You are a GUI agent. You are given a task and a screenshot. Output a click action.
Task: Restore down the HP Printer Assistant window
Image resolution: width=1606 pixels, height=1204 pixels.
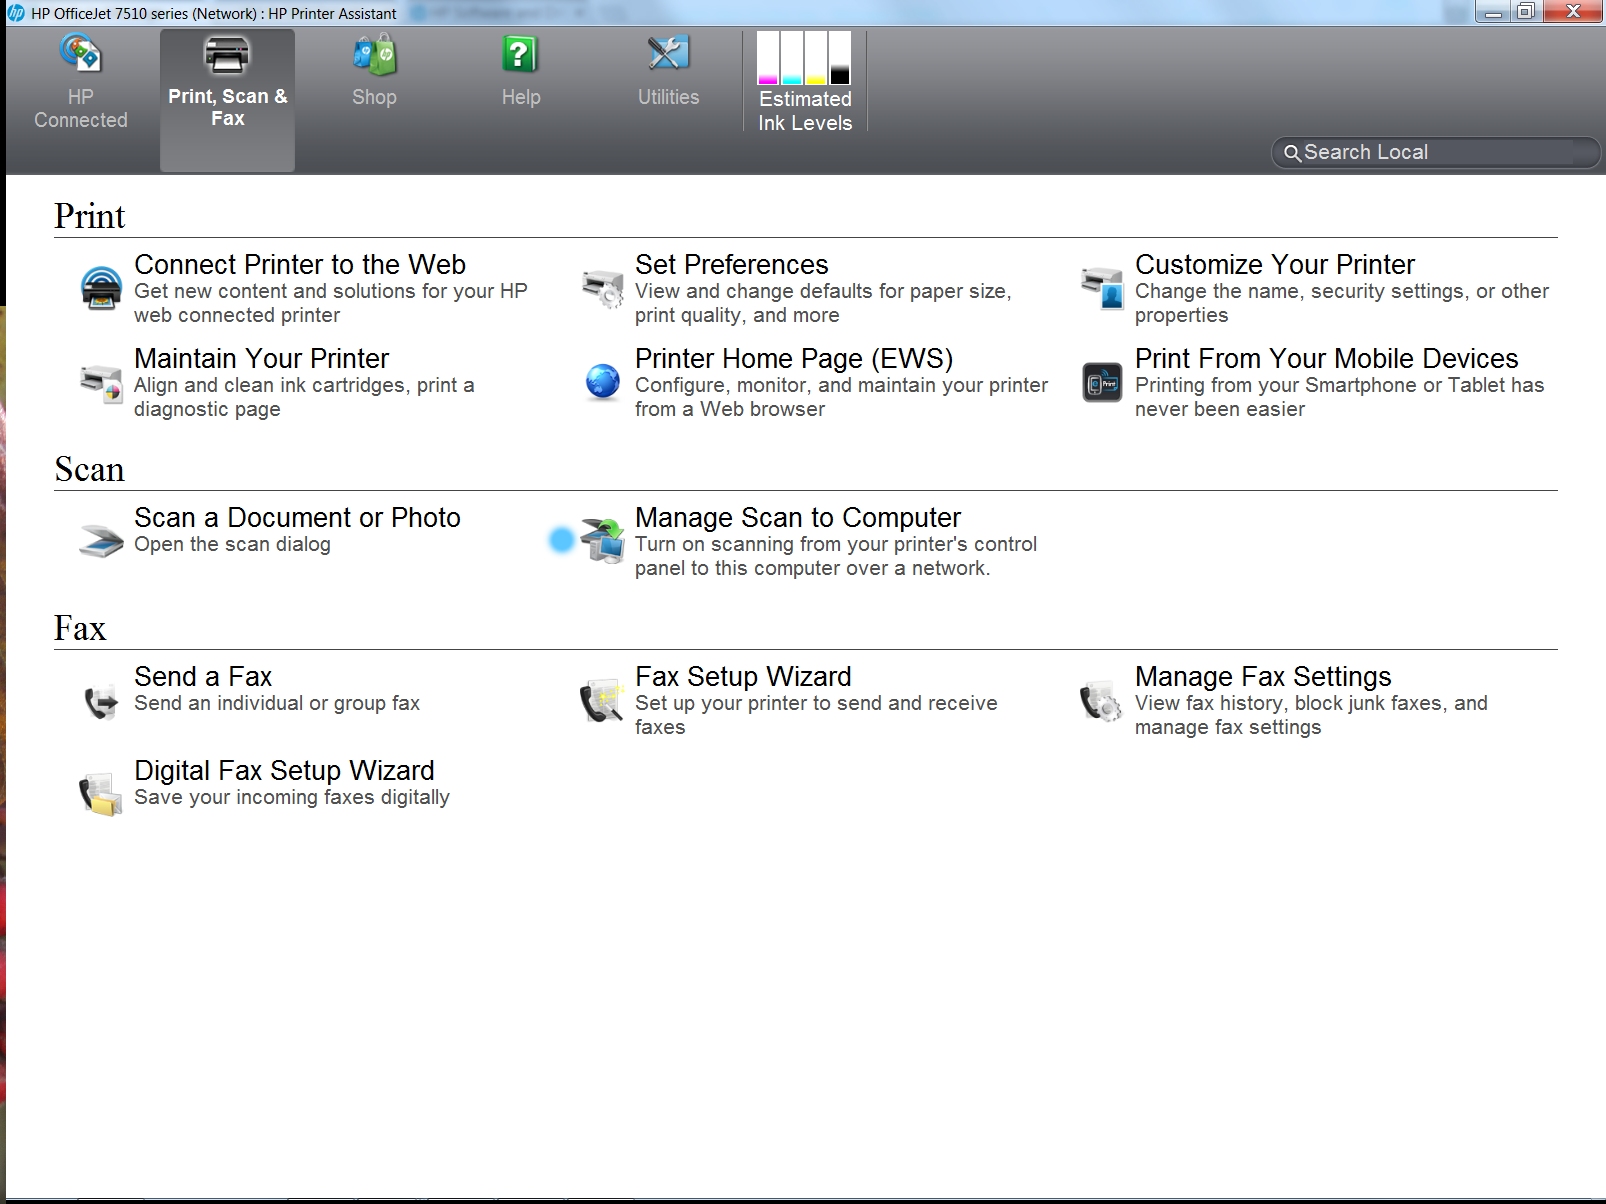(1525, 12)
